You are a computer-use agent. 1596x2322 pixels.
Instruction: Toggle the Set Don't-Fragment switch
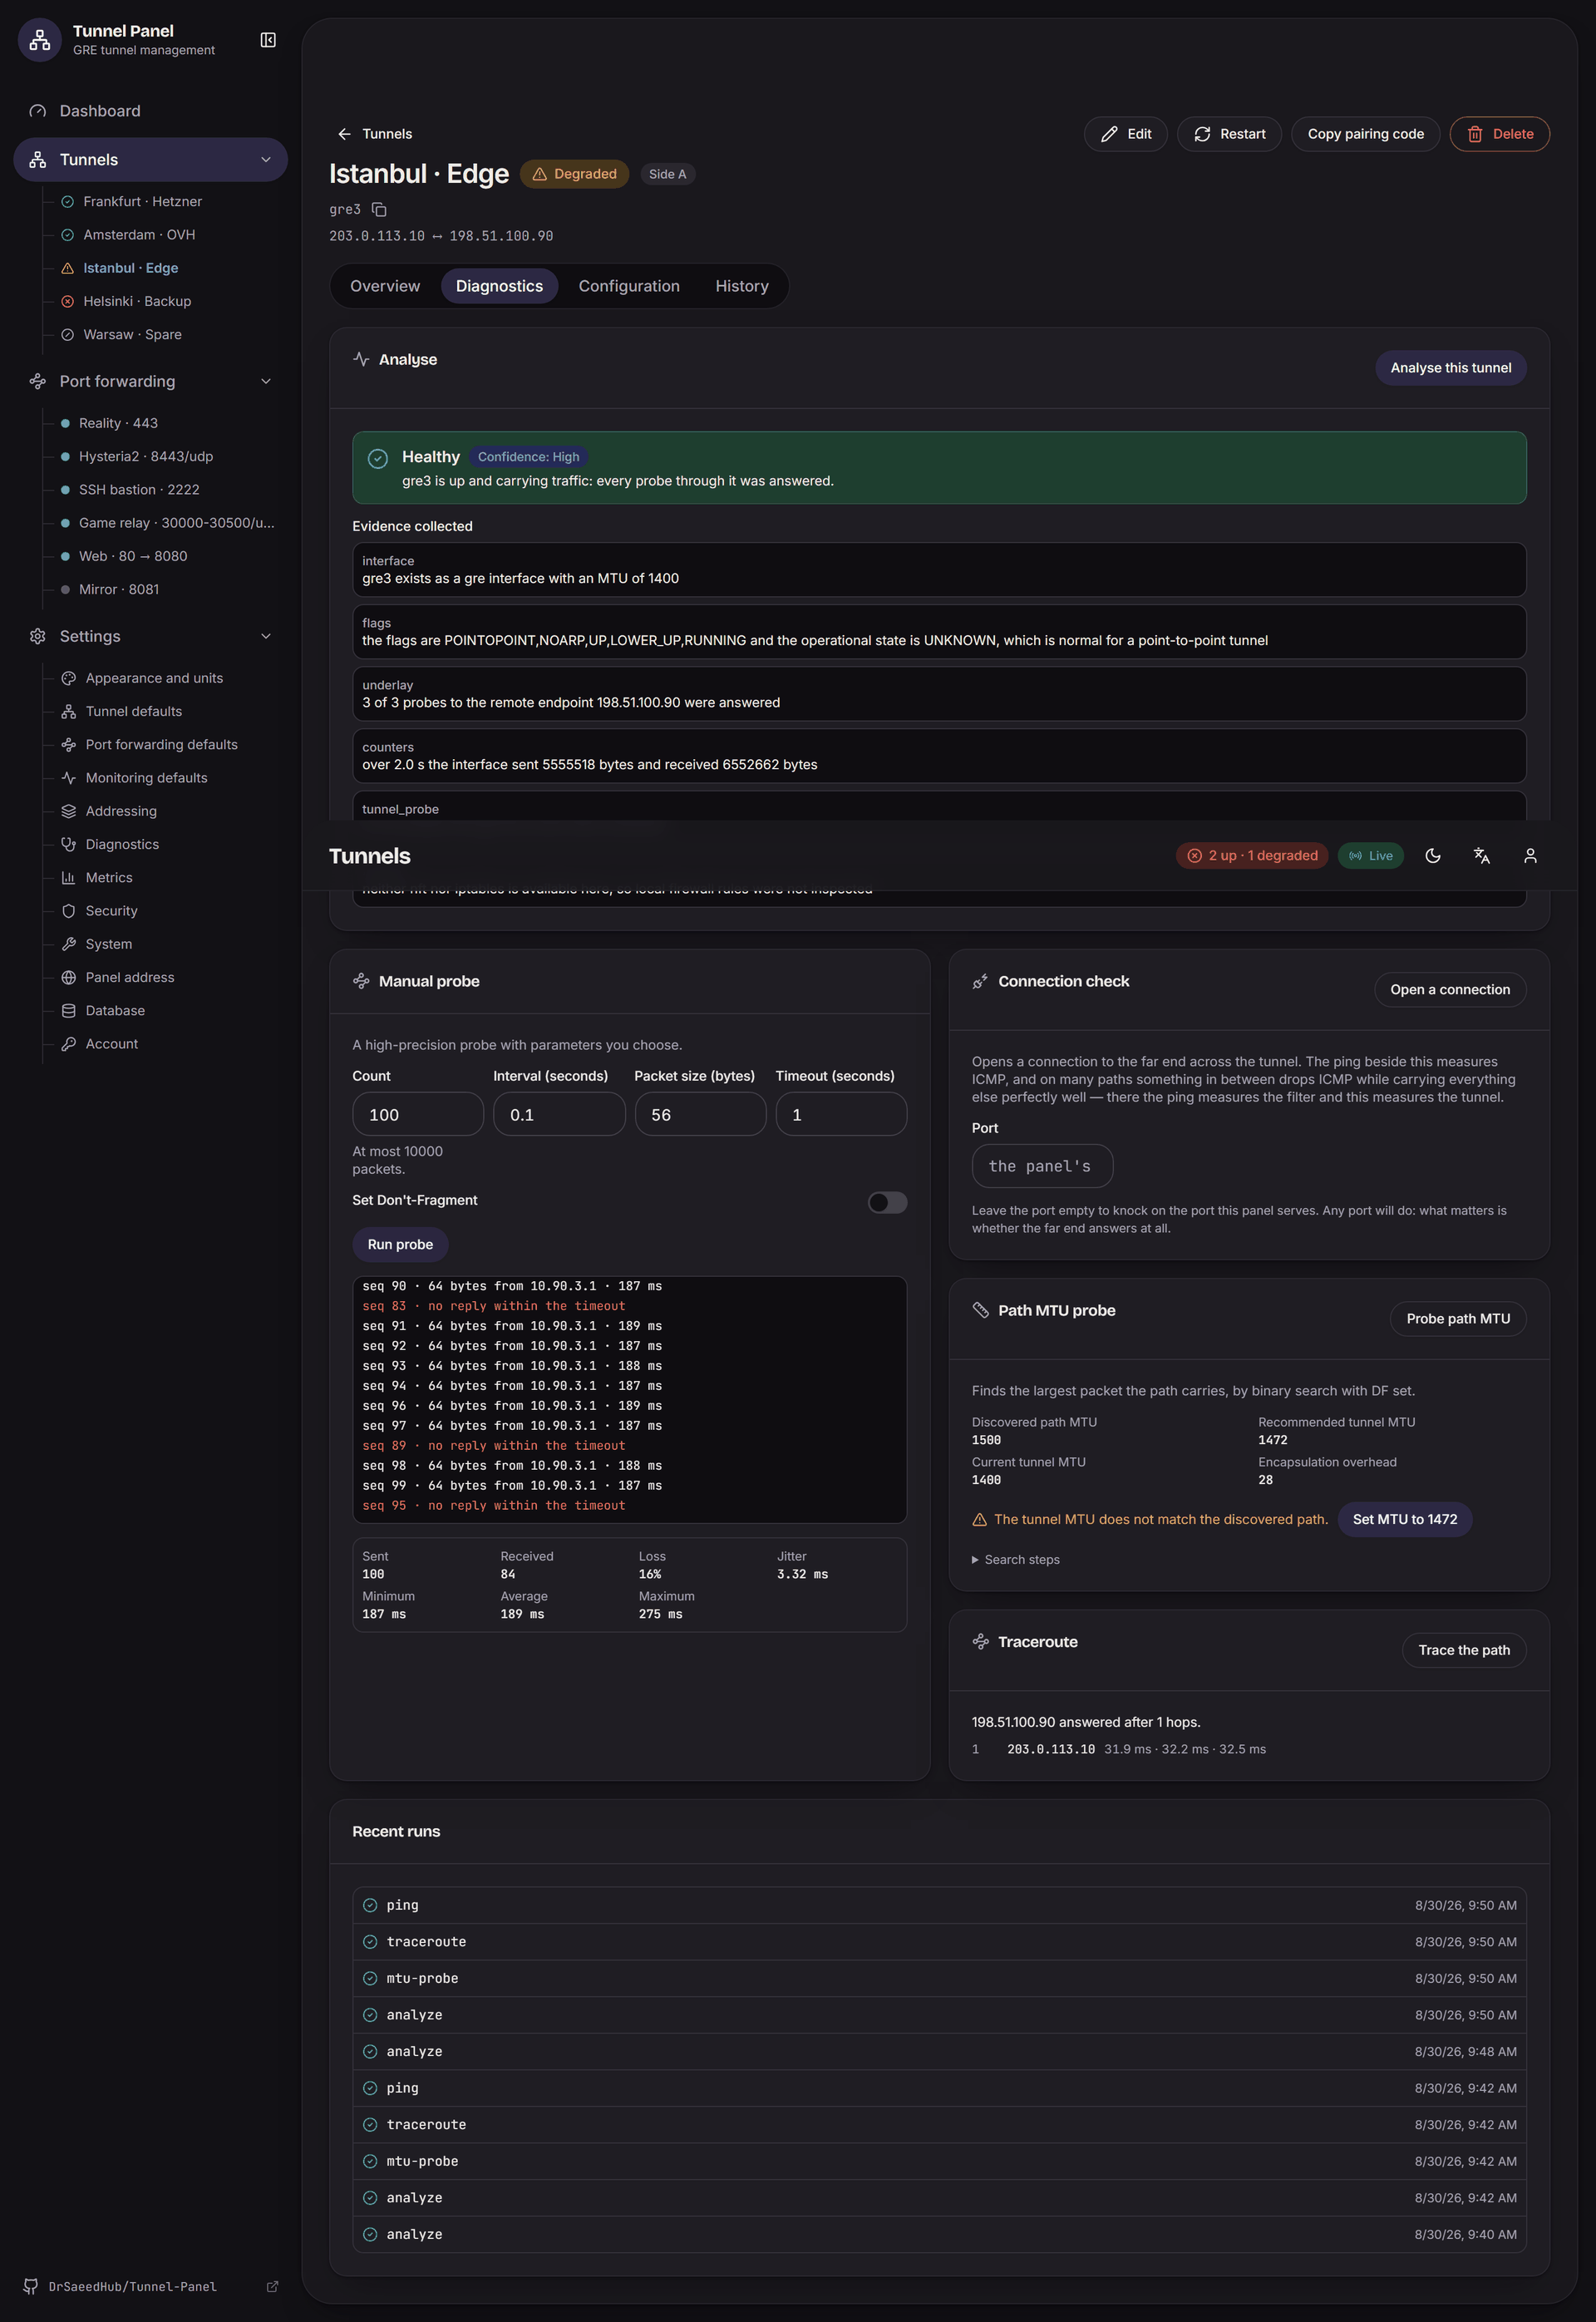coord(887,1202)
